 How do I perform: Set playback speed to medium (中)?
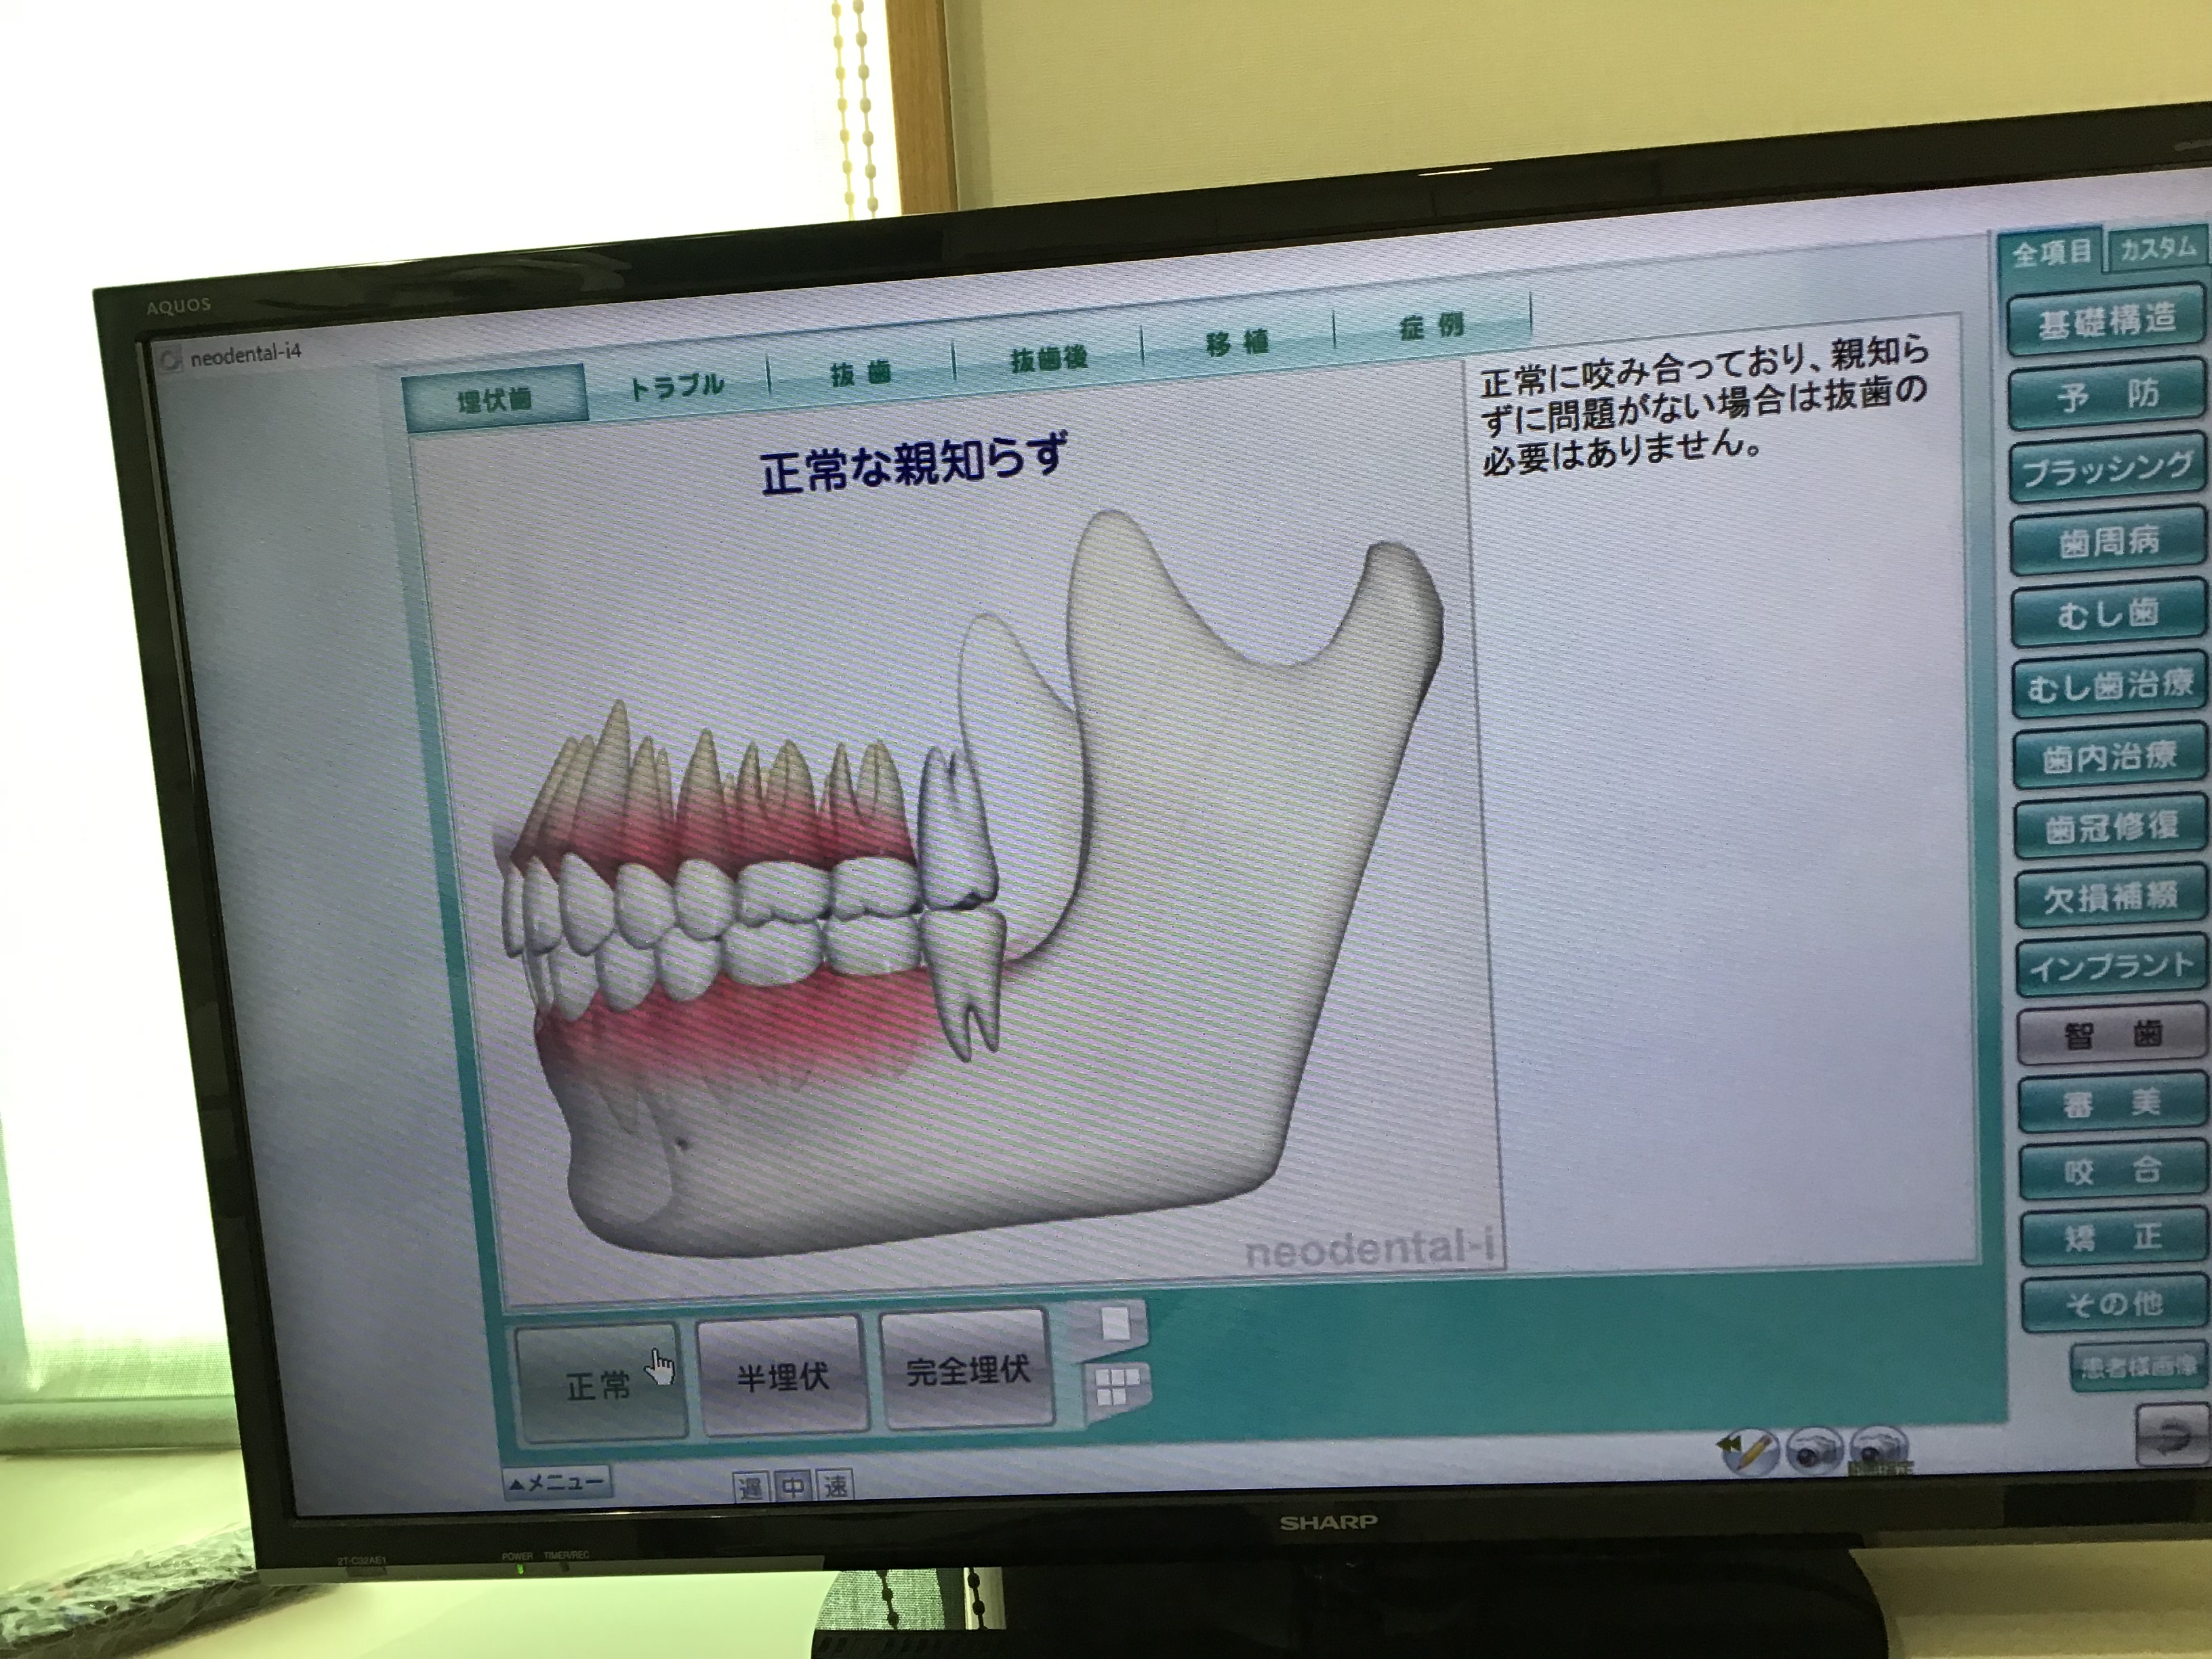[x=793, y=1486]
